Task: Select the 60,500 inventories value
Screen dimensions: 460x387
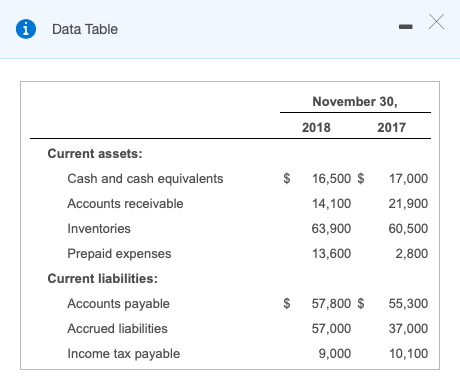Action: pyautogui.click(x=408, y=229)
